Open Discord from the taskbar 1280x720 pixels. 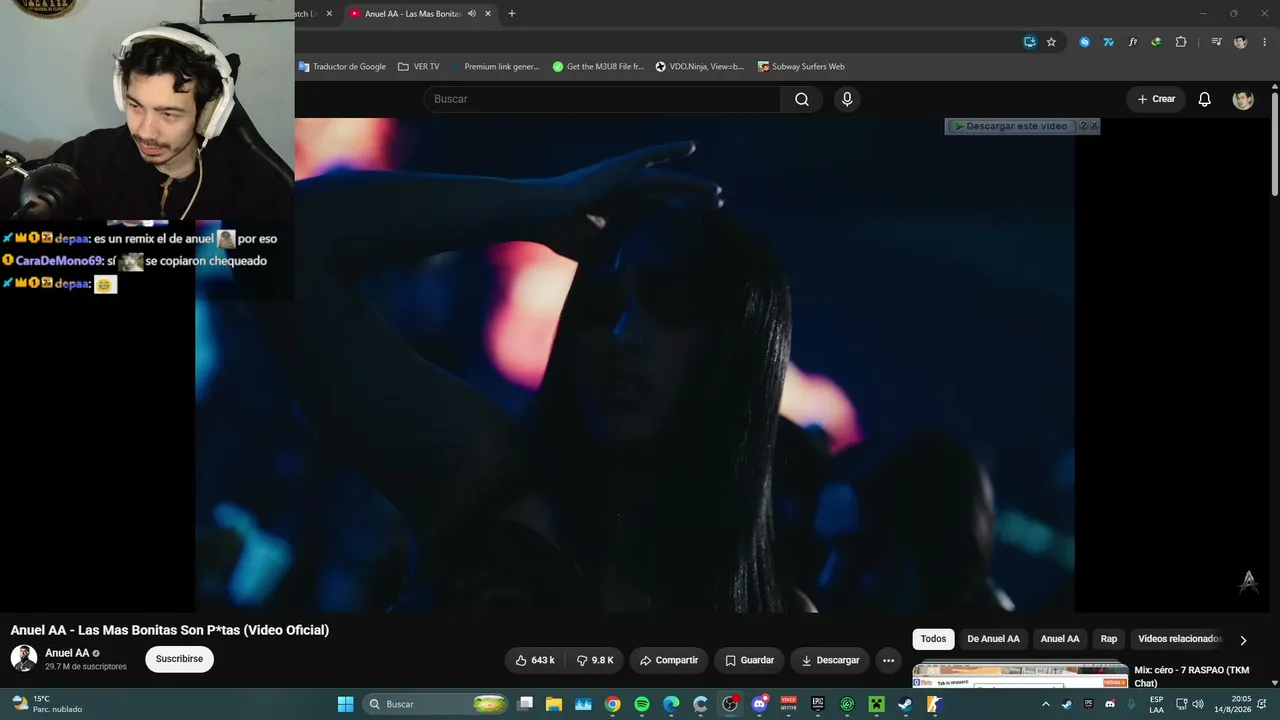759,704
